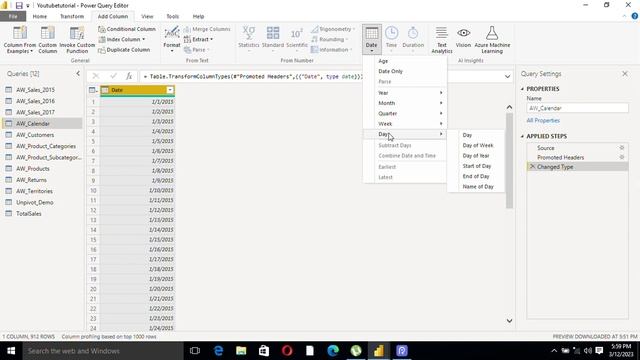Open the Extract dropdown
The image size is (640, 360).
(199, 39)
